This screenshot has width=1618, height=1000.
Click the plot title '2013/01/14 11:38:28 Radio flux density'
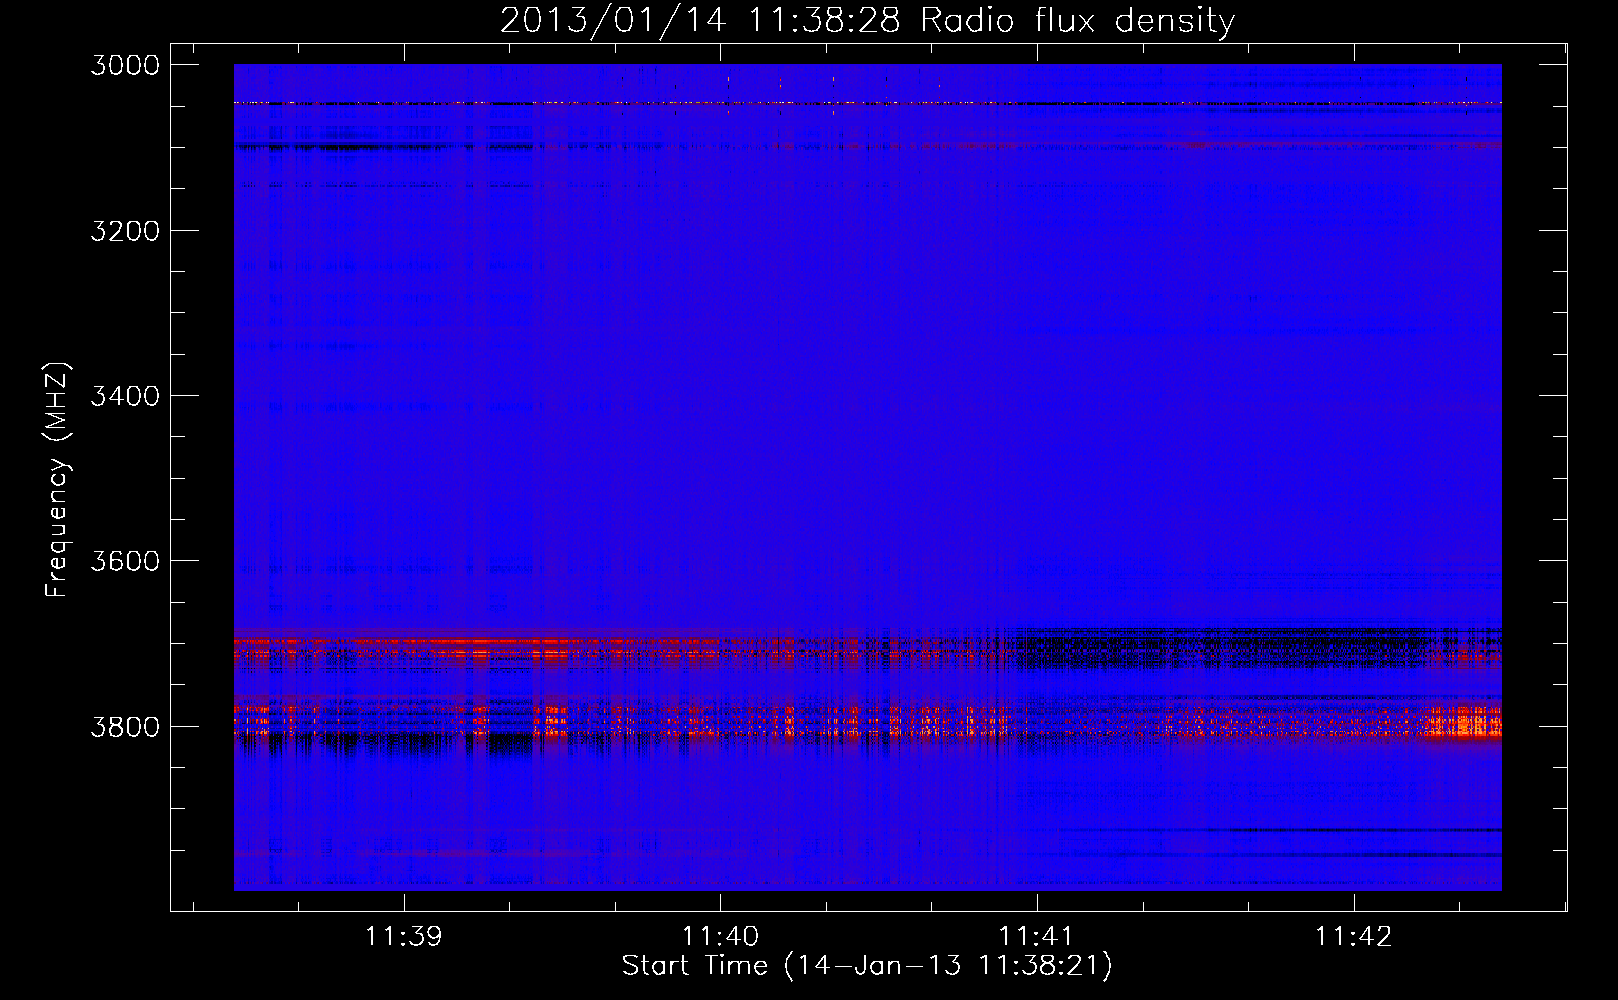tap(867, 20)
